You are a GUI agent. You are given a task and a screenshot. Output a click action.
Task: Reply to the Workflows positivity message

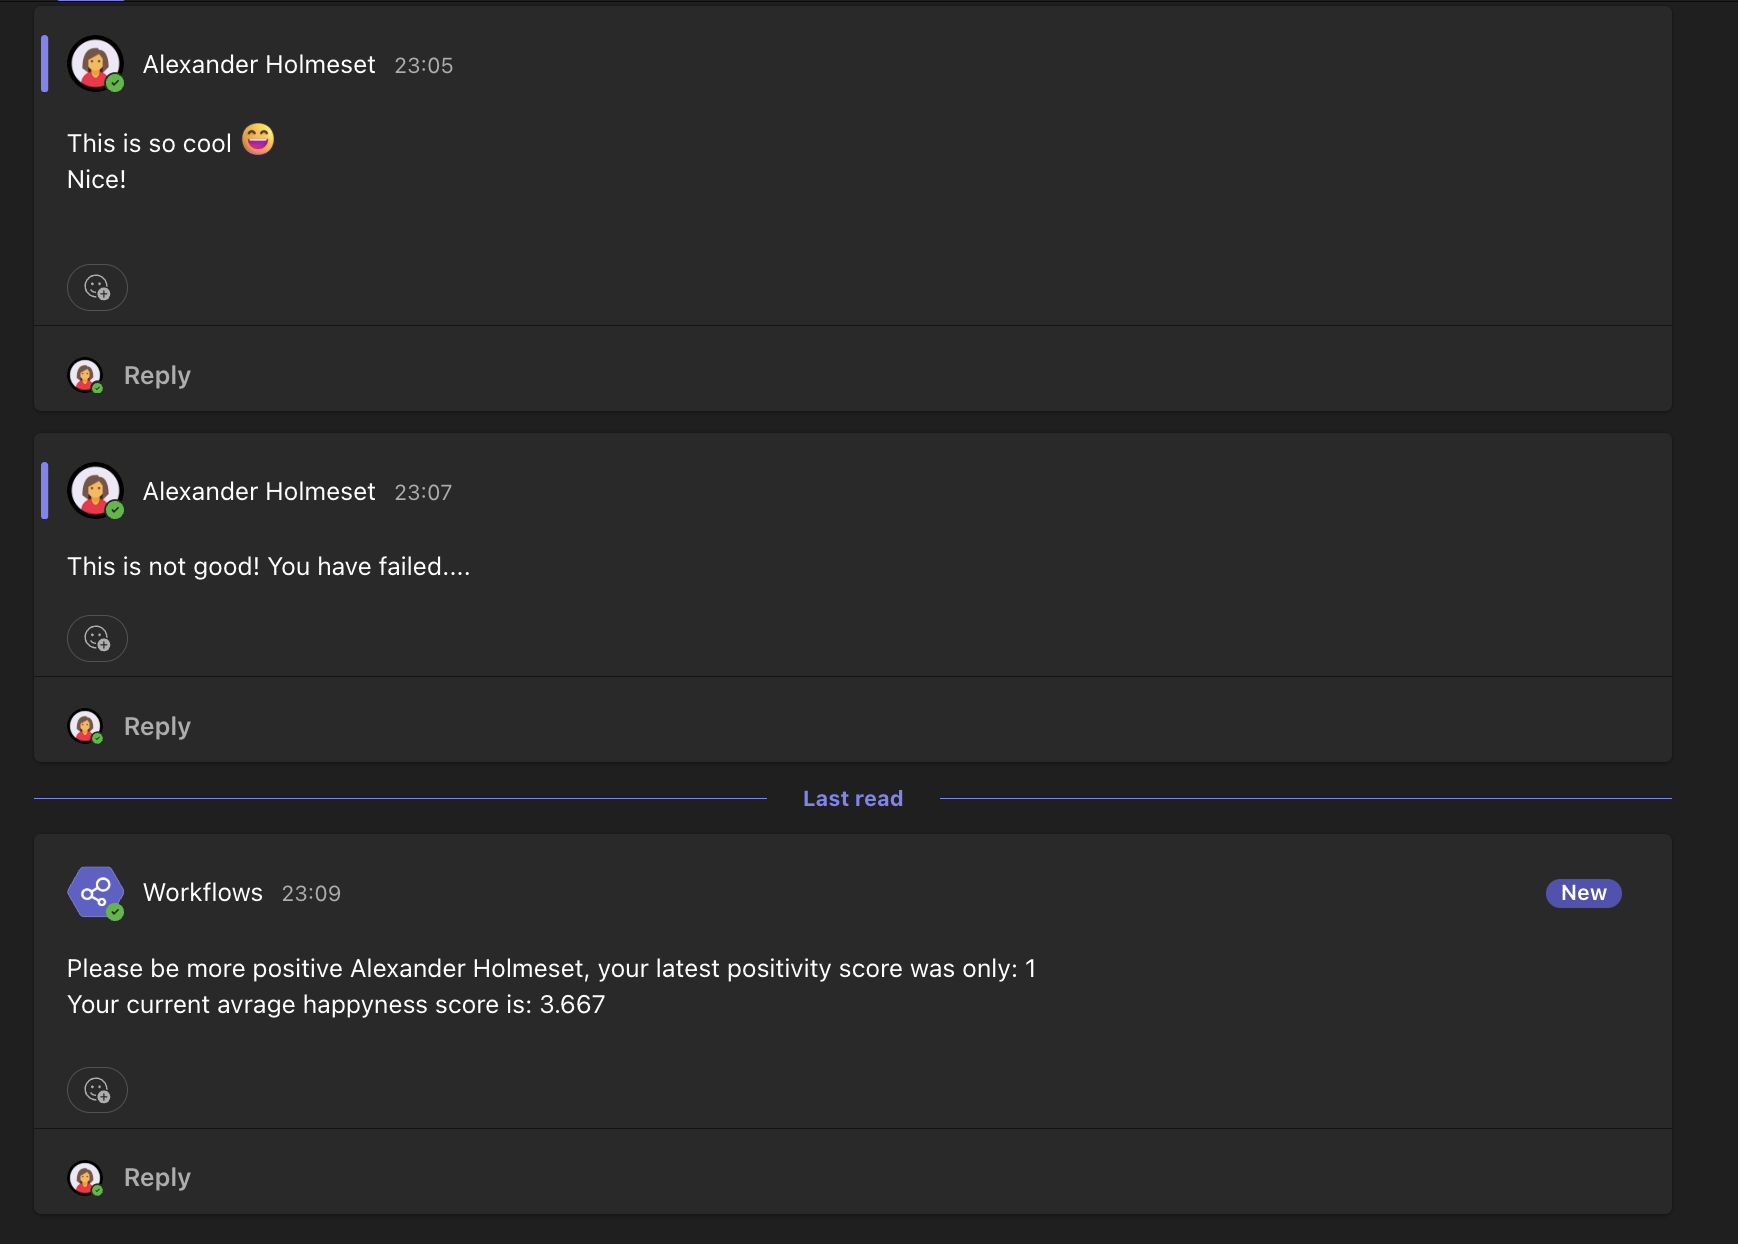pos(157,1177)
